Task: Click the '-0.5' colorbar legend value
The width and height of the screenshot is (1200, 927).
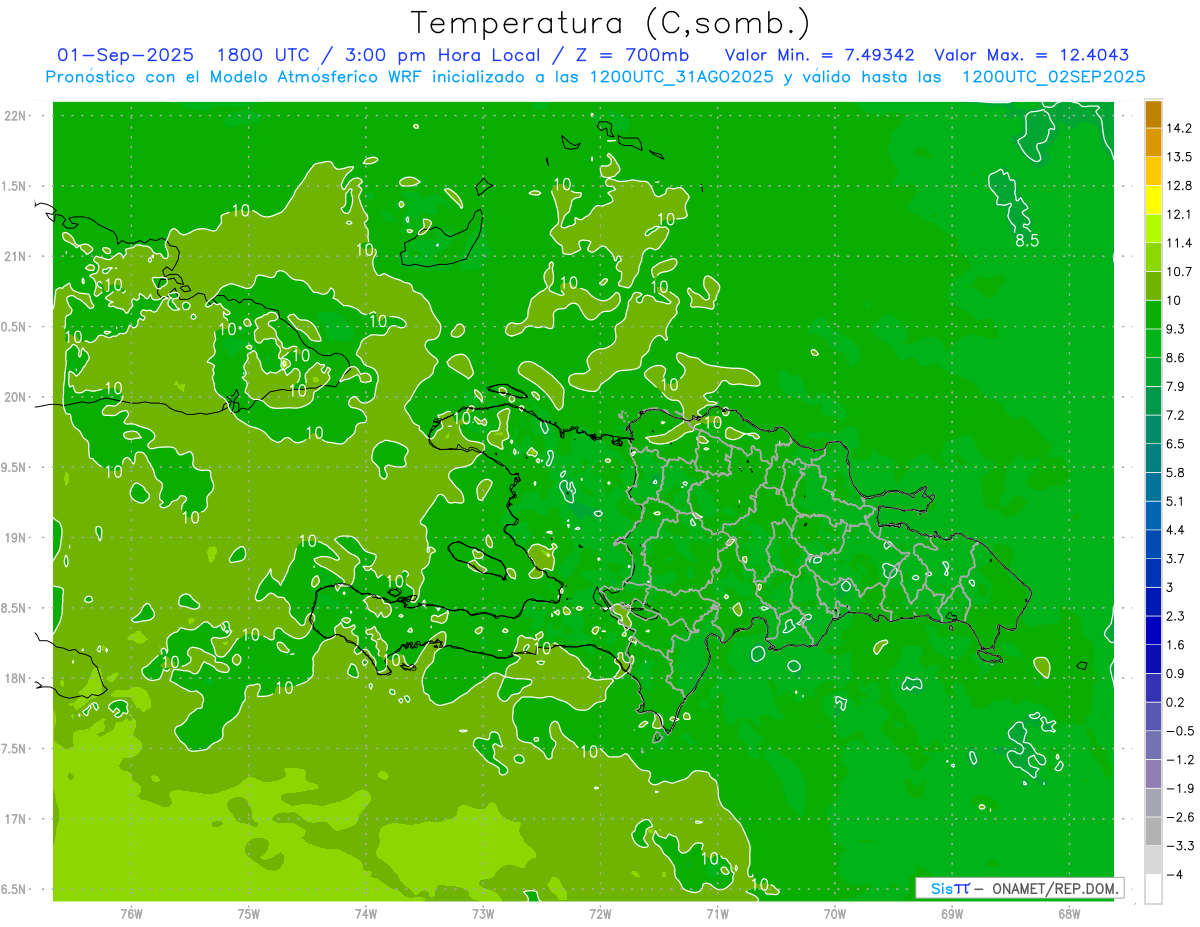Action: [1179, 731]
